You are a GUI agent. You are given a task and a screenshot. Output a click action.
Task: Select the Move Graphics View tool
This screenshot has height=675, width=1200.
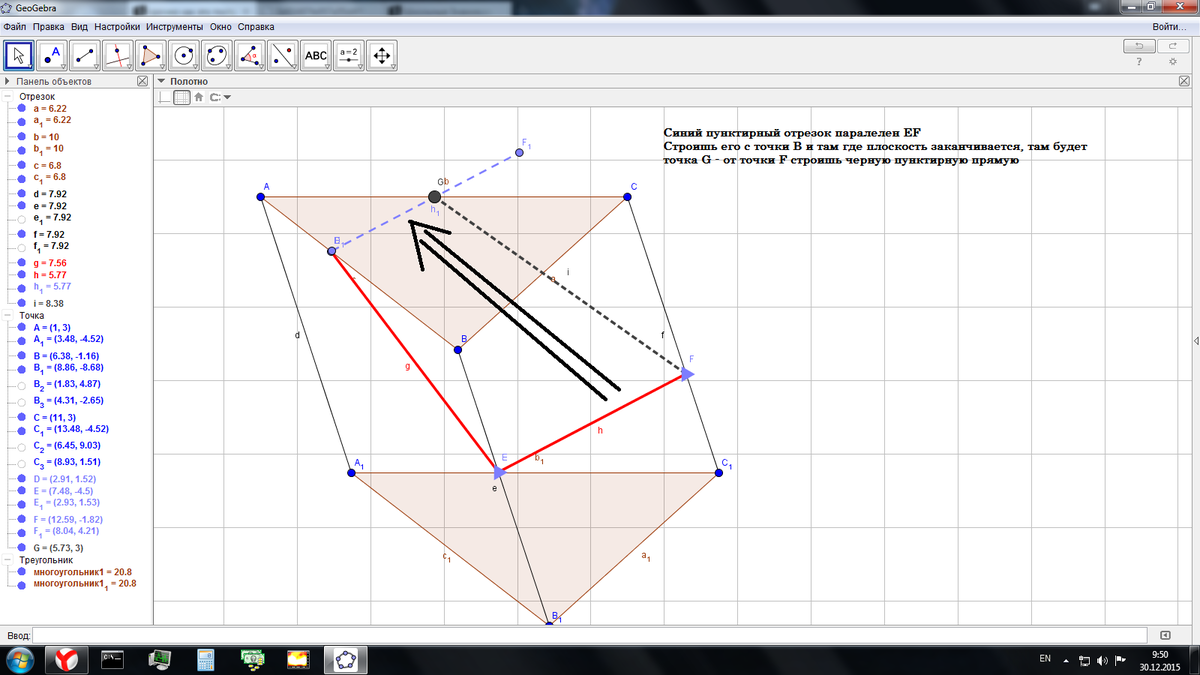click(382, 55)
